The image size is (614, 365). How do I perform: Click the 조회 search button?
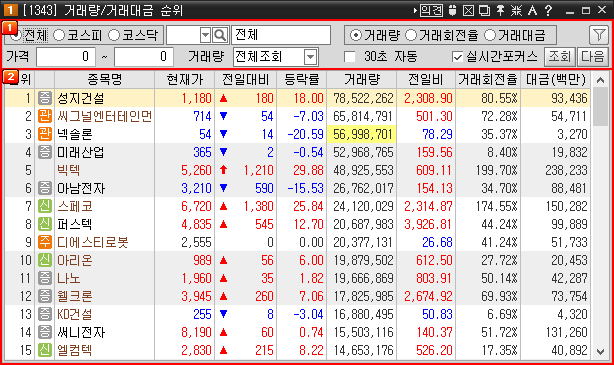(560, 57)
